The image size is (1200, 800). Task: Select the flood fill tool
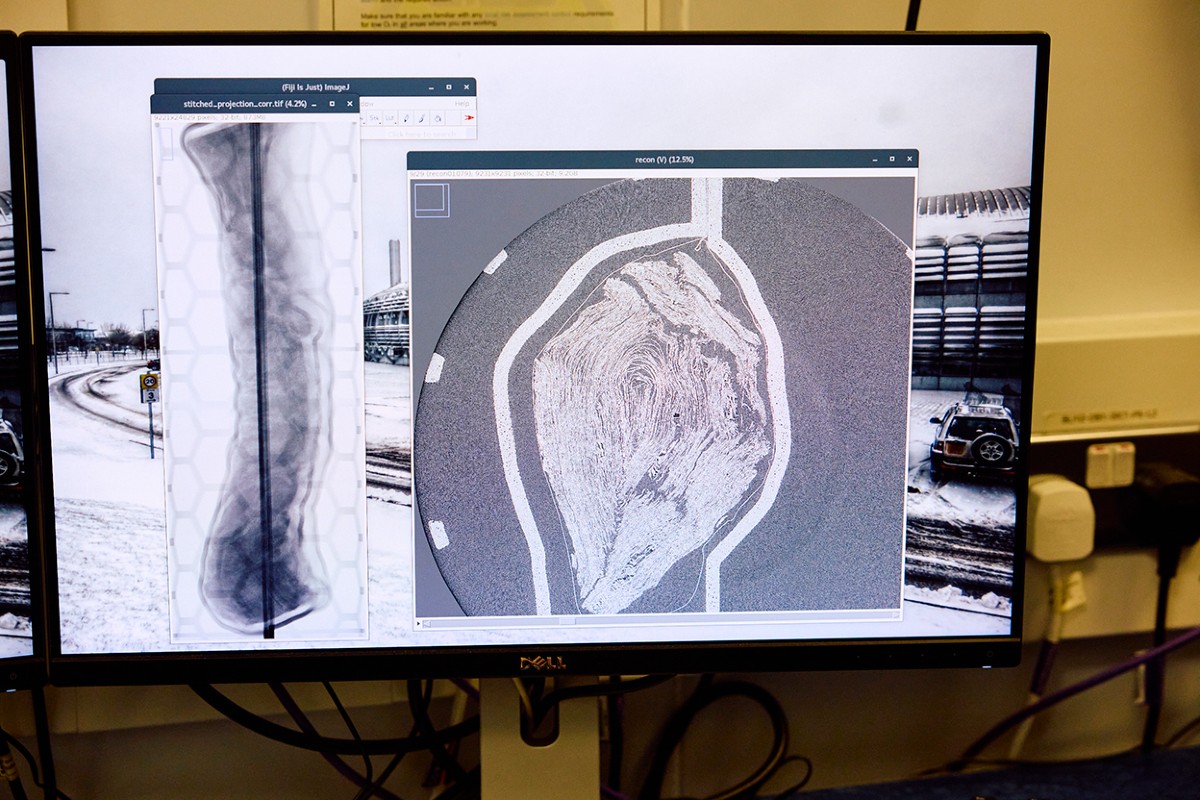[x=439, y=119]
